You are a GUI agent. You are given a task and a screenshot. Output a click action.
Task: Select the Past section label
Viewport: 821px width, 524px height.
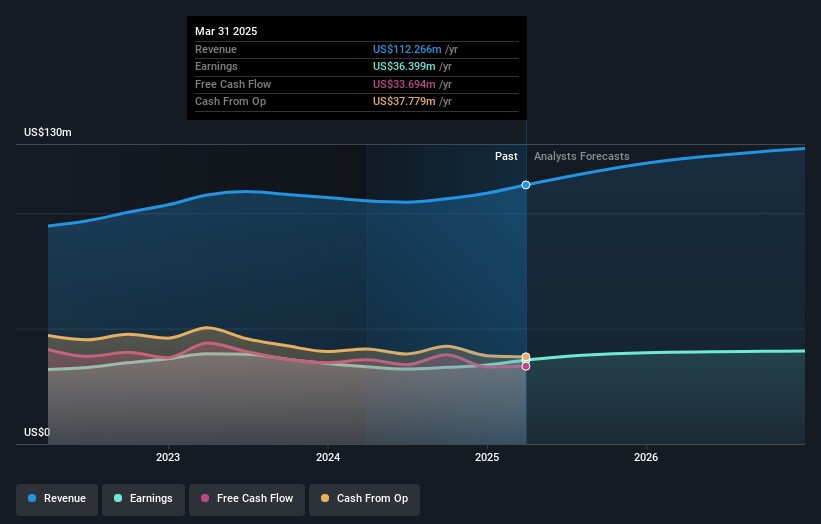pos(506,156)
